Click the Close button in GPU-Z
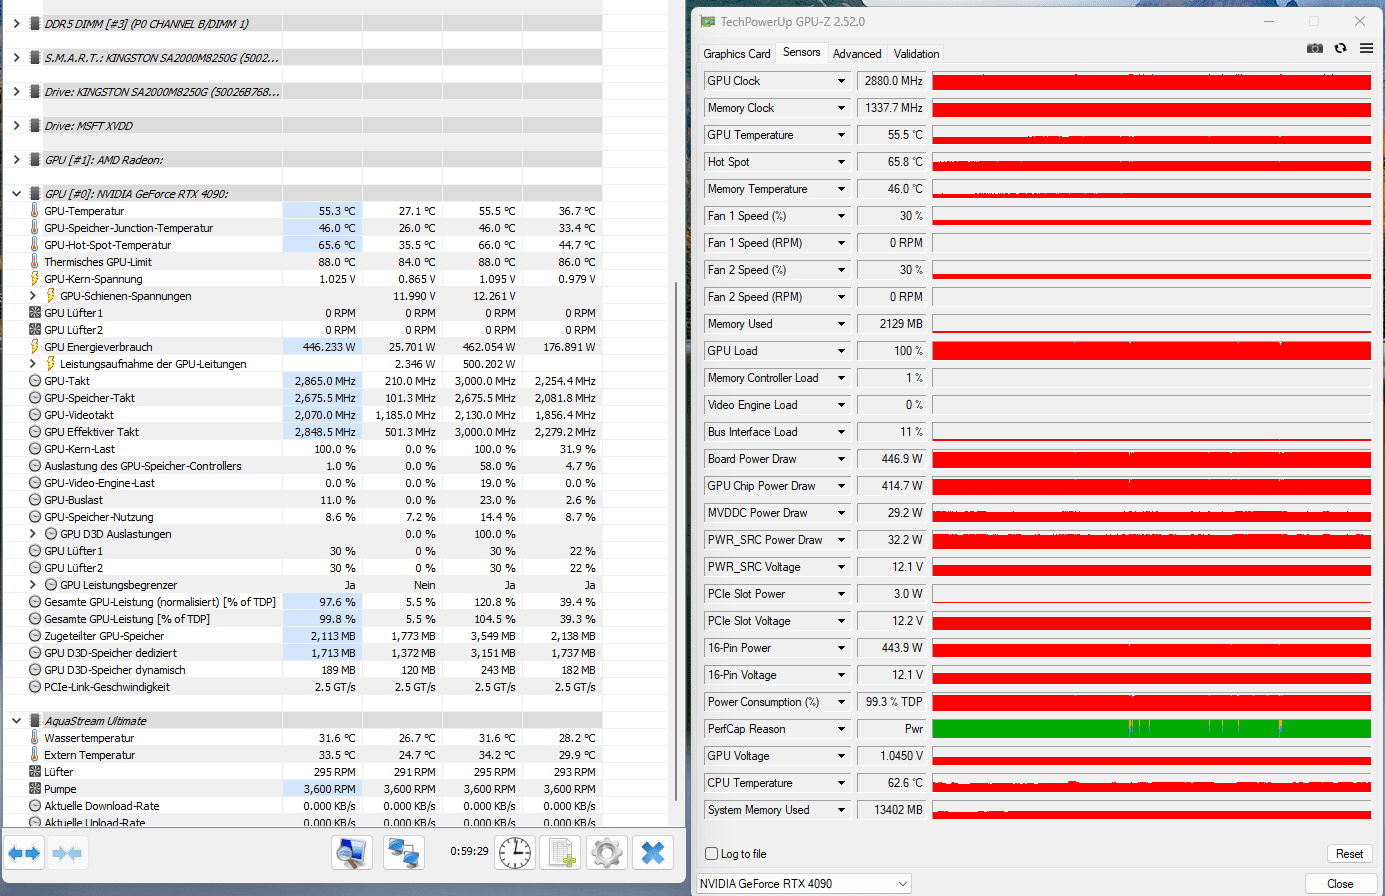The width and height of the screenshot is (1385, 896). tap(1340, 884)
